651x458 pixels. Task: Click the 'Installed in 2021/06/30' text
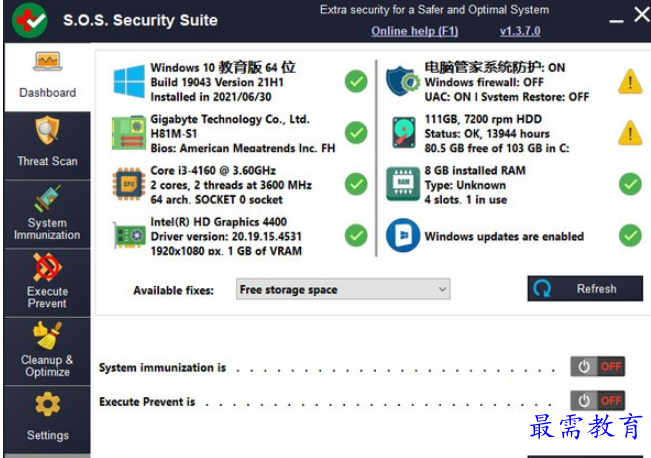click(211, 97)
